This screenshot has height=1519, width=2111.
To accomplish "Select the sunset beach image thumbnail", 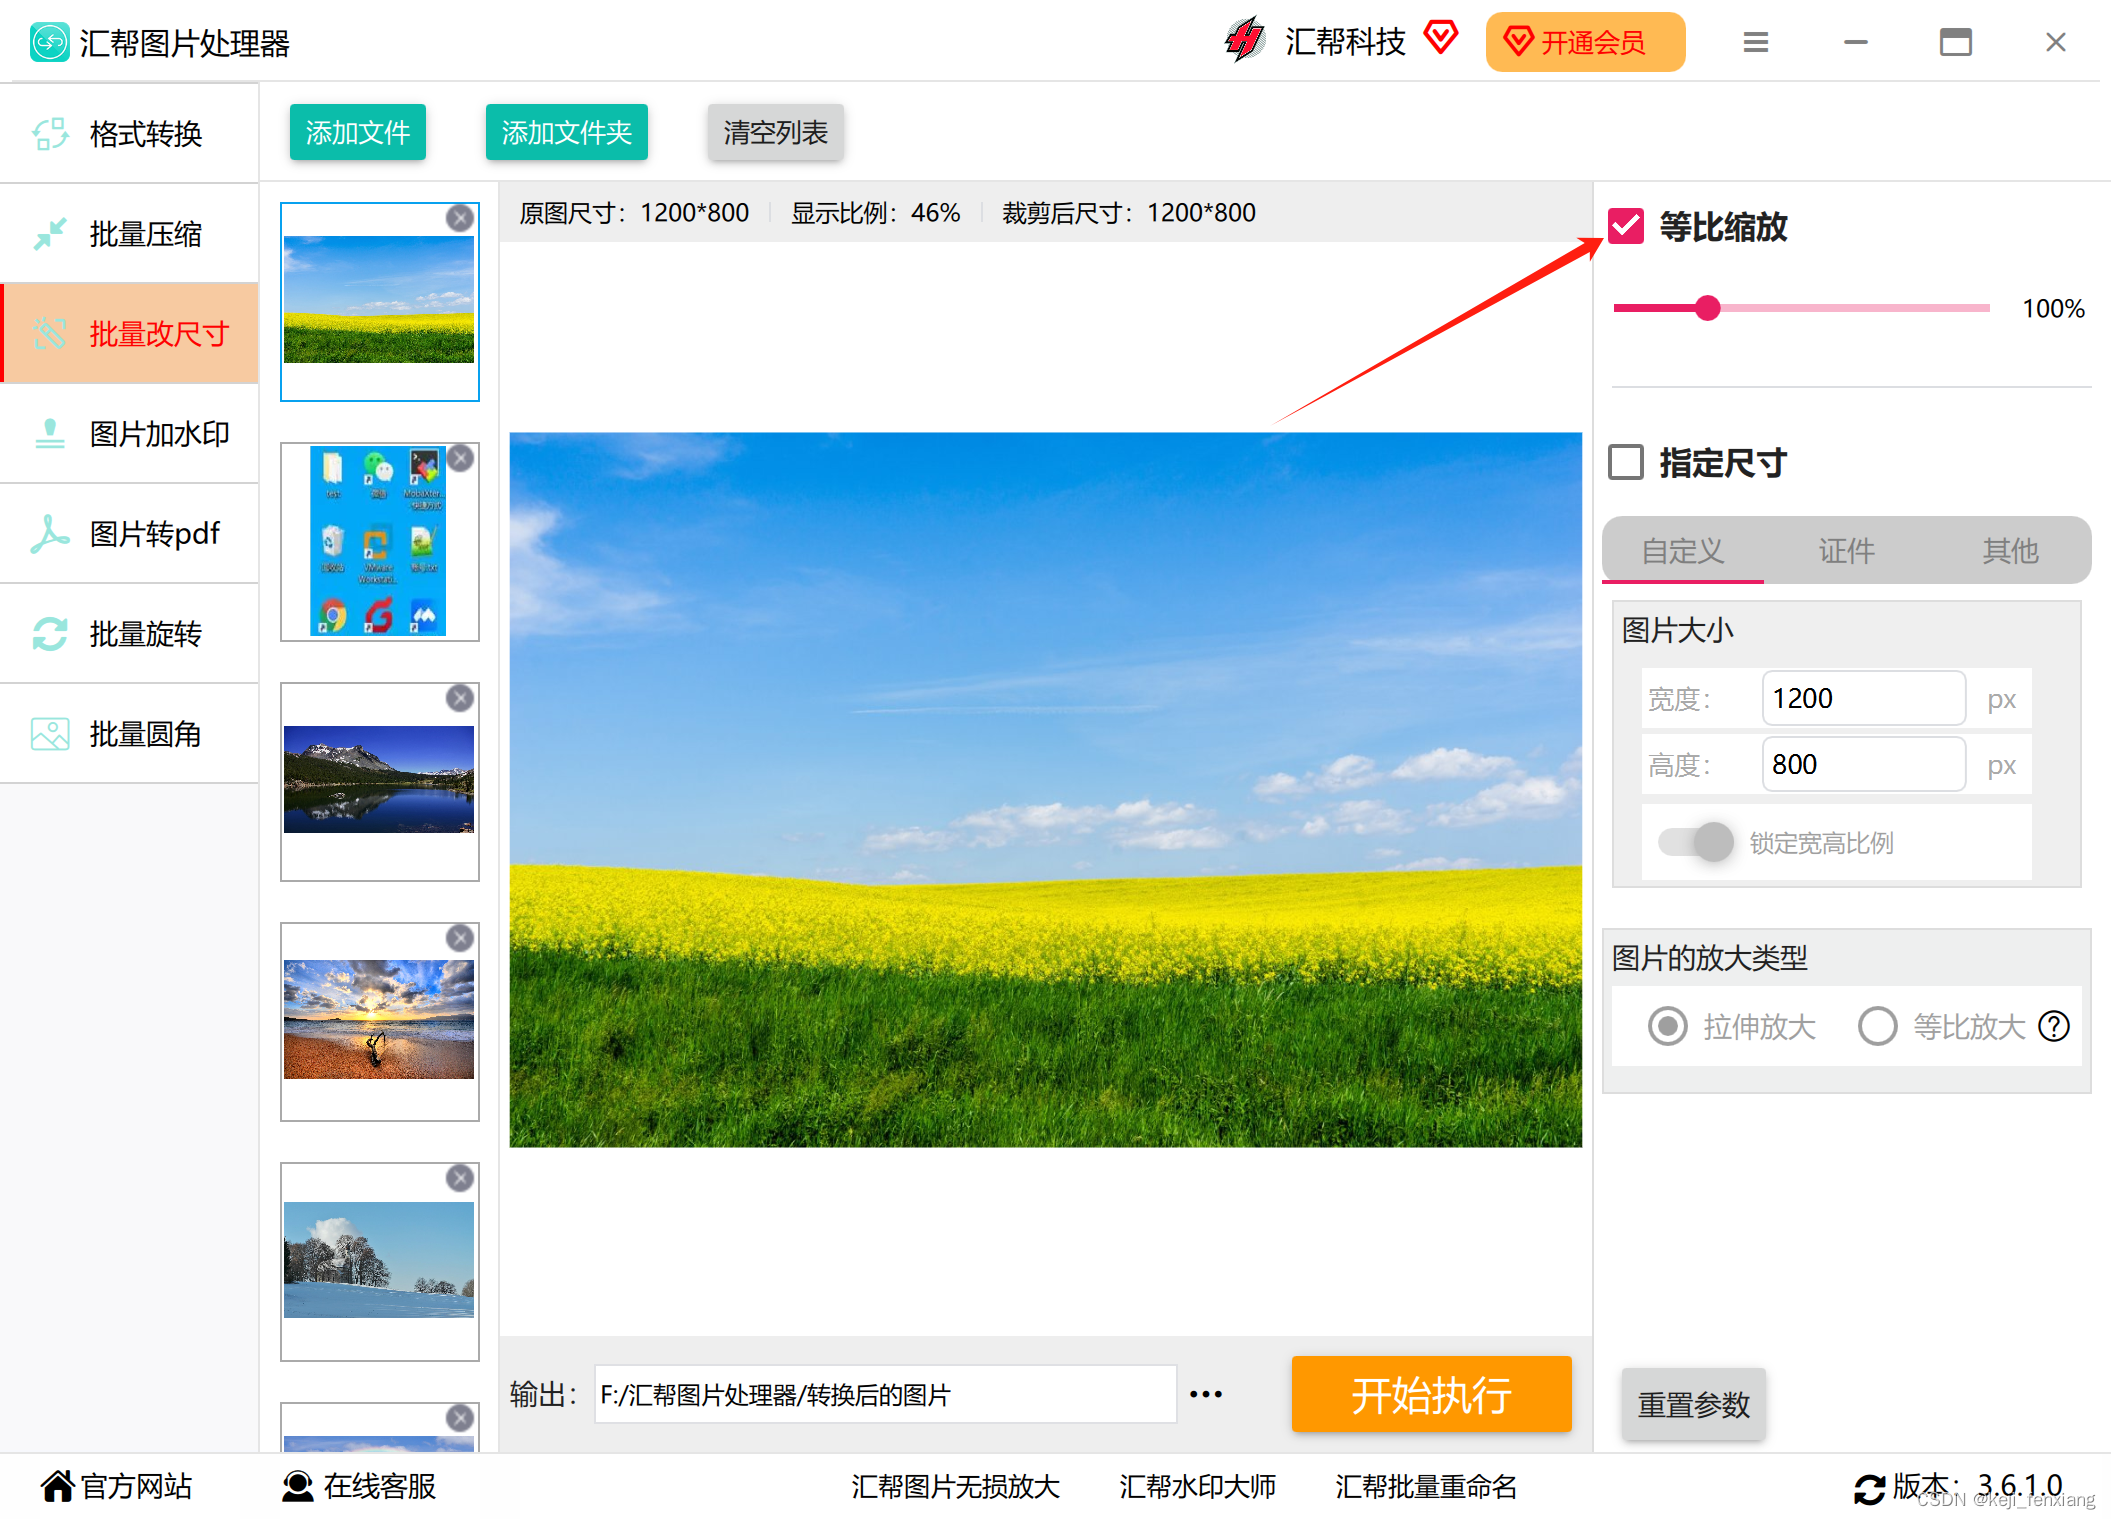I will [x=380, y=1022].
